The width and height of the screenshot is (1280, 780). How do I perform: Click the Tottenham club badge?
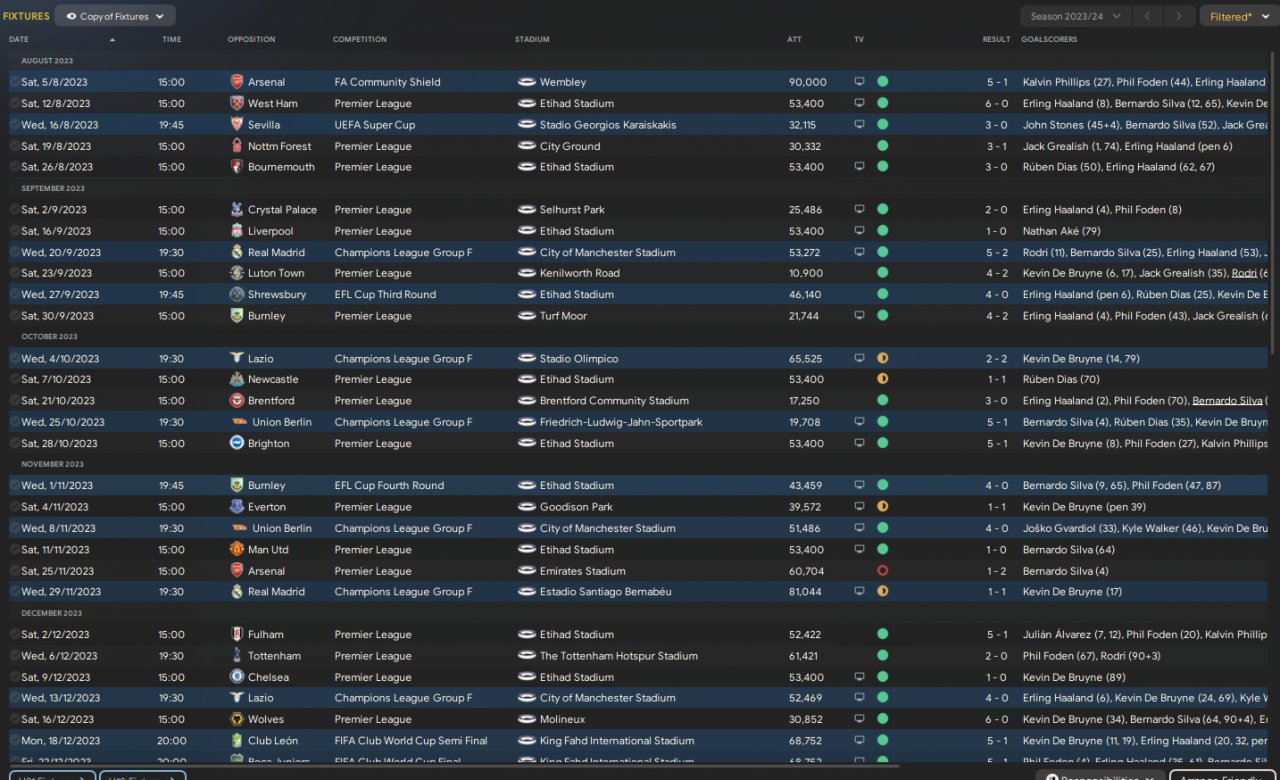(x=237, y=656)
